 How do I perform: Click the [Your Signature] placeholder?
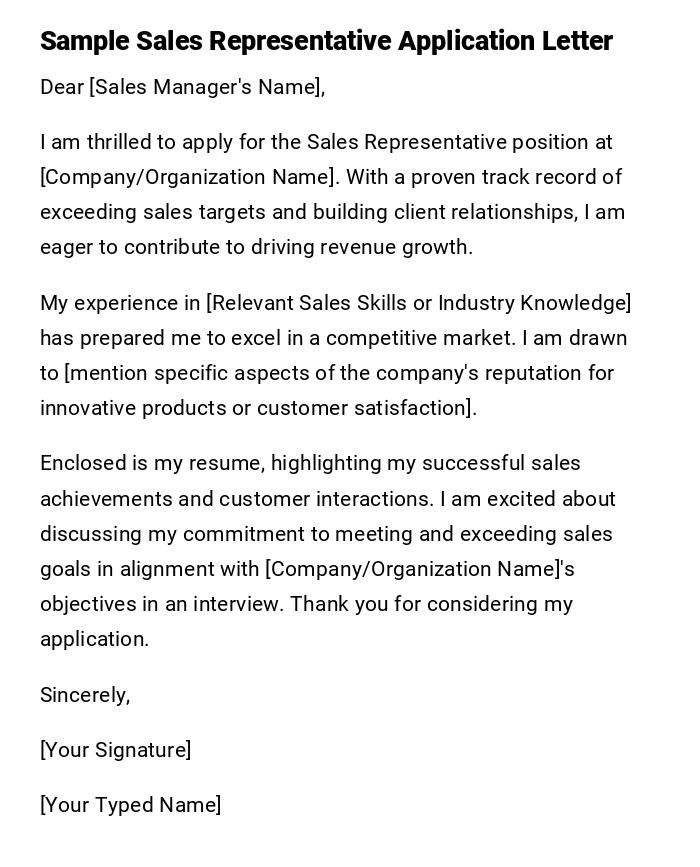pyautogui.click(x=115, y=750)
